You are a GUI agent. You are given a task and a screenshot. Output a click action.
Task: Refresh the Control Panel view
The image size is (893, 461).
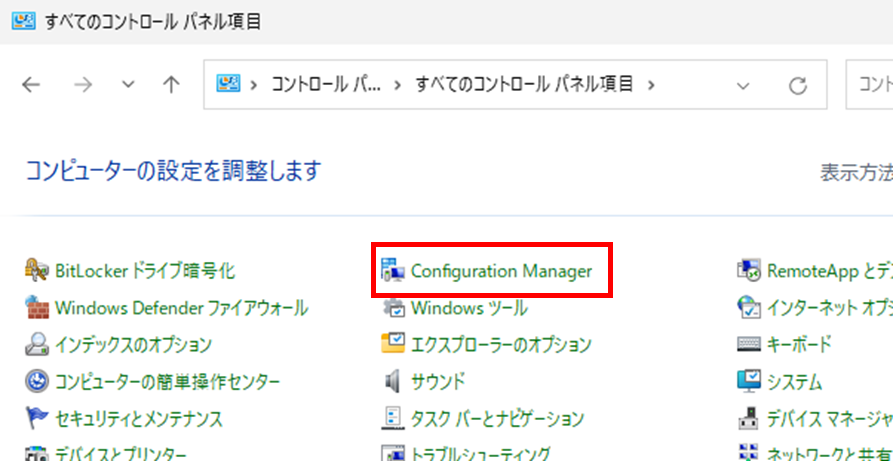pos(797,86)
